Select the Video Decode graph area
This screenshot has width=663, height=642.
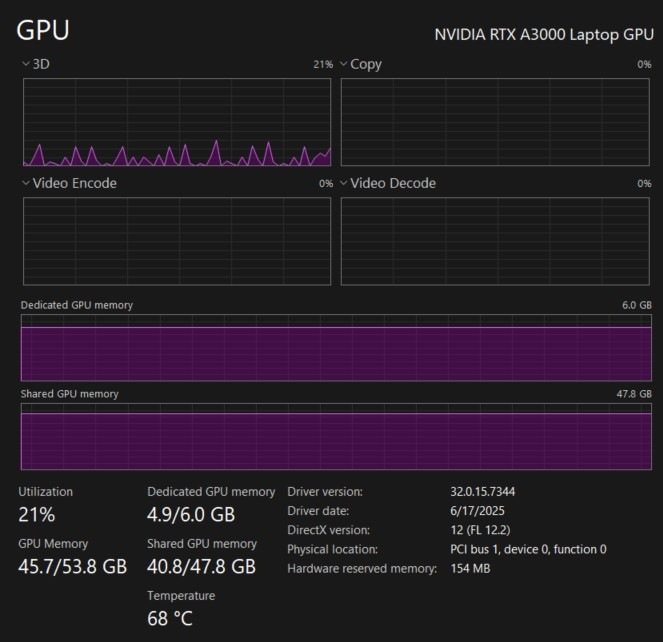click(x=496, y=241)
